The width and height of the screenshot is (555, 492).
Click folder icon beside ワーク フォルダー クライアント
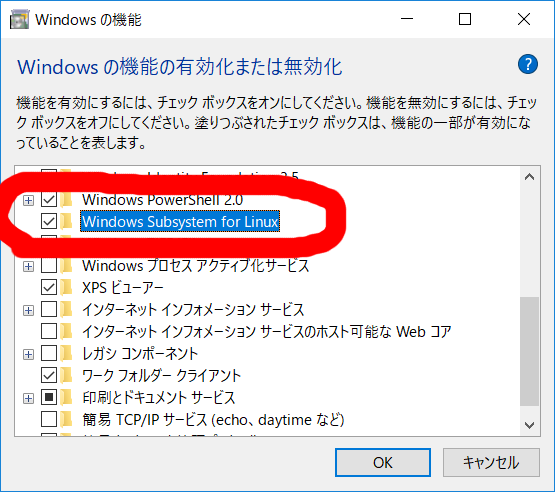pyautogui.click(x=67, y=375)
